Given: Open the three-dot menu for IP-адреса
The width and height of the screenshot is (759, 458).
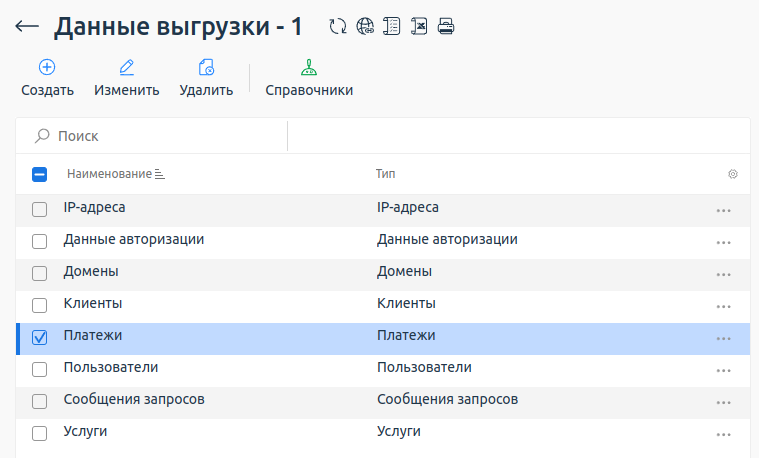Looking at the screenshot, I should click(724, 210).
